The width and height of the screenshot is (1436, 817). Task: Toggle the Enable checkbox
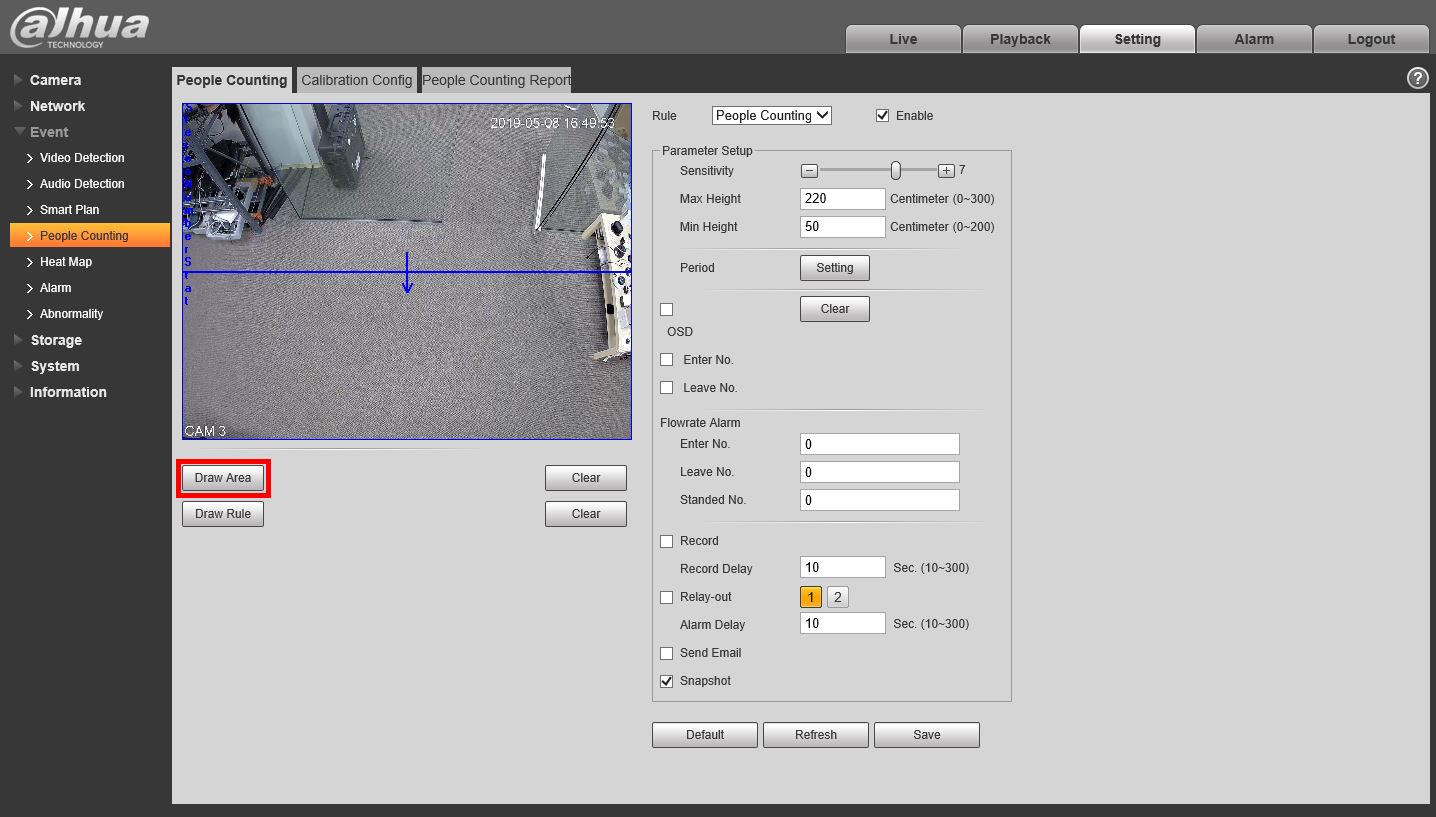click(882, 116)
